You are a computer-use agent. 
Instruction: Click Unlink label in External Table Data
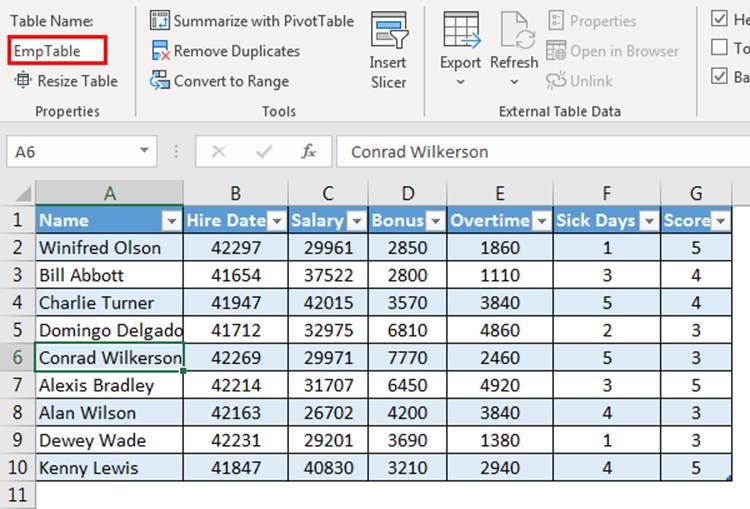click(x=591, y=81)
